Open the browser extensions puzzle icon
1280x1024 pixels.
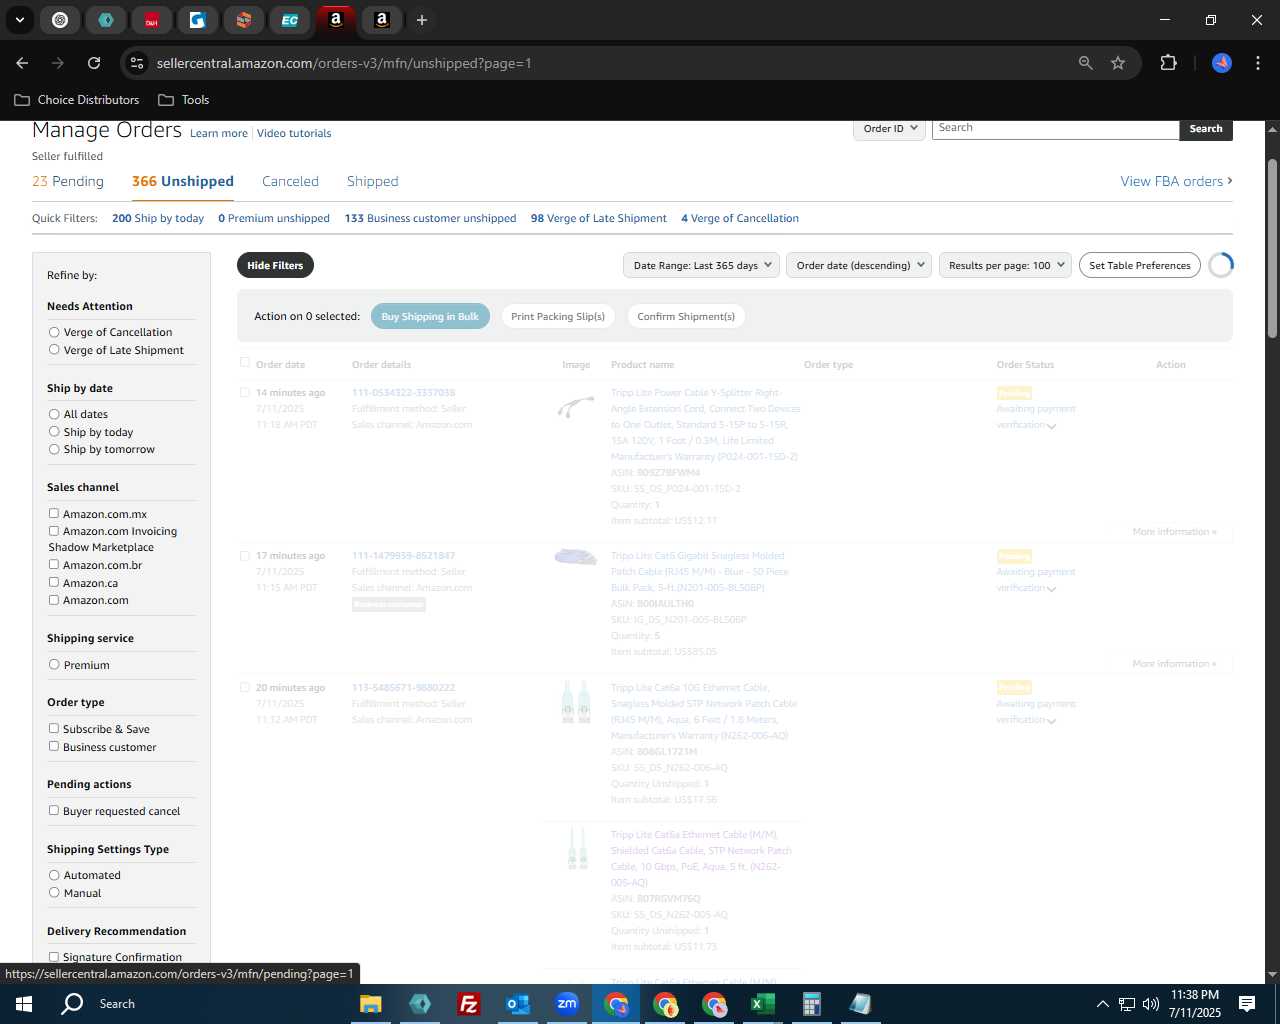[x=1168, y=63]
